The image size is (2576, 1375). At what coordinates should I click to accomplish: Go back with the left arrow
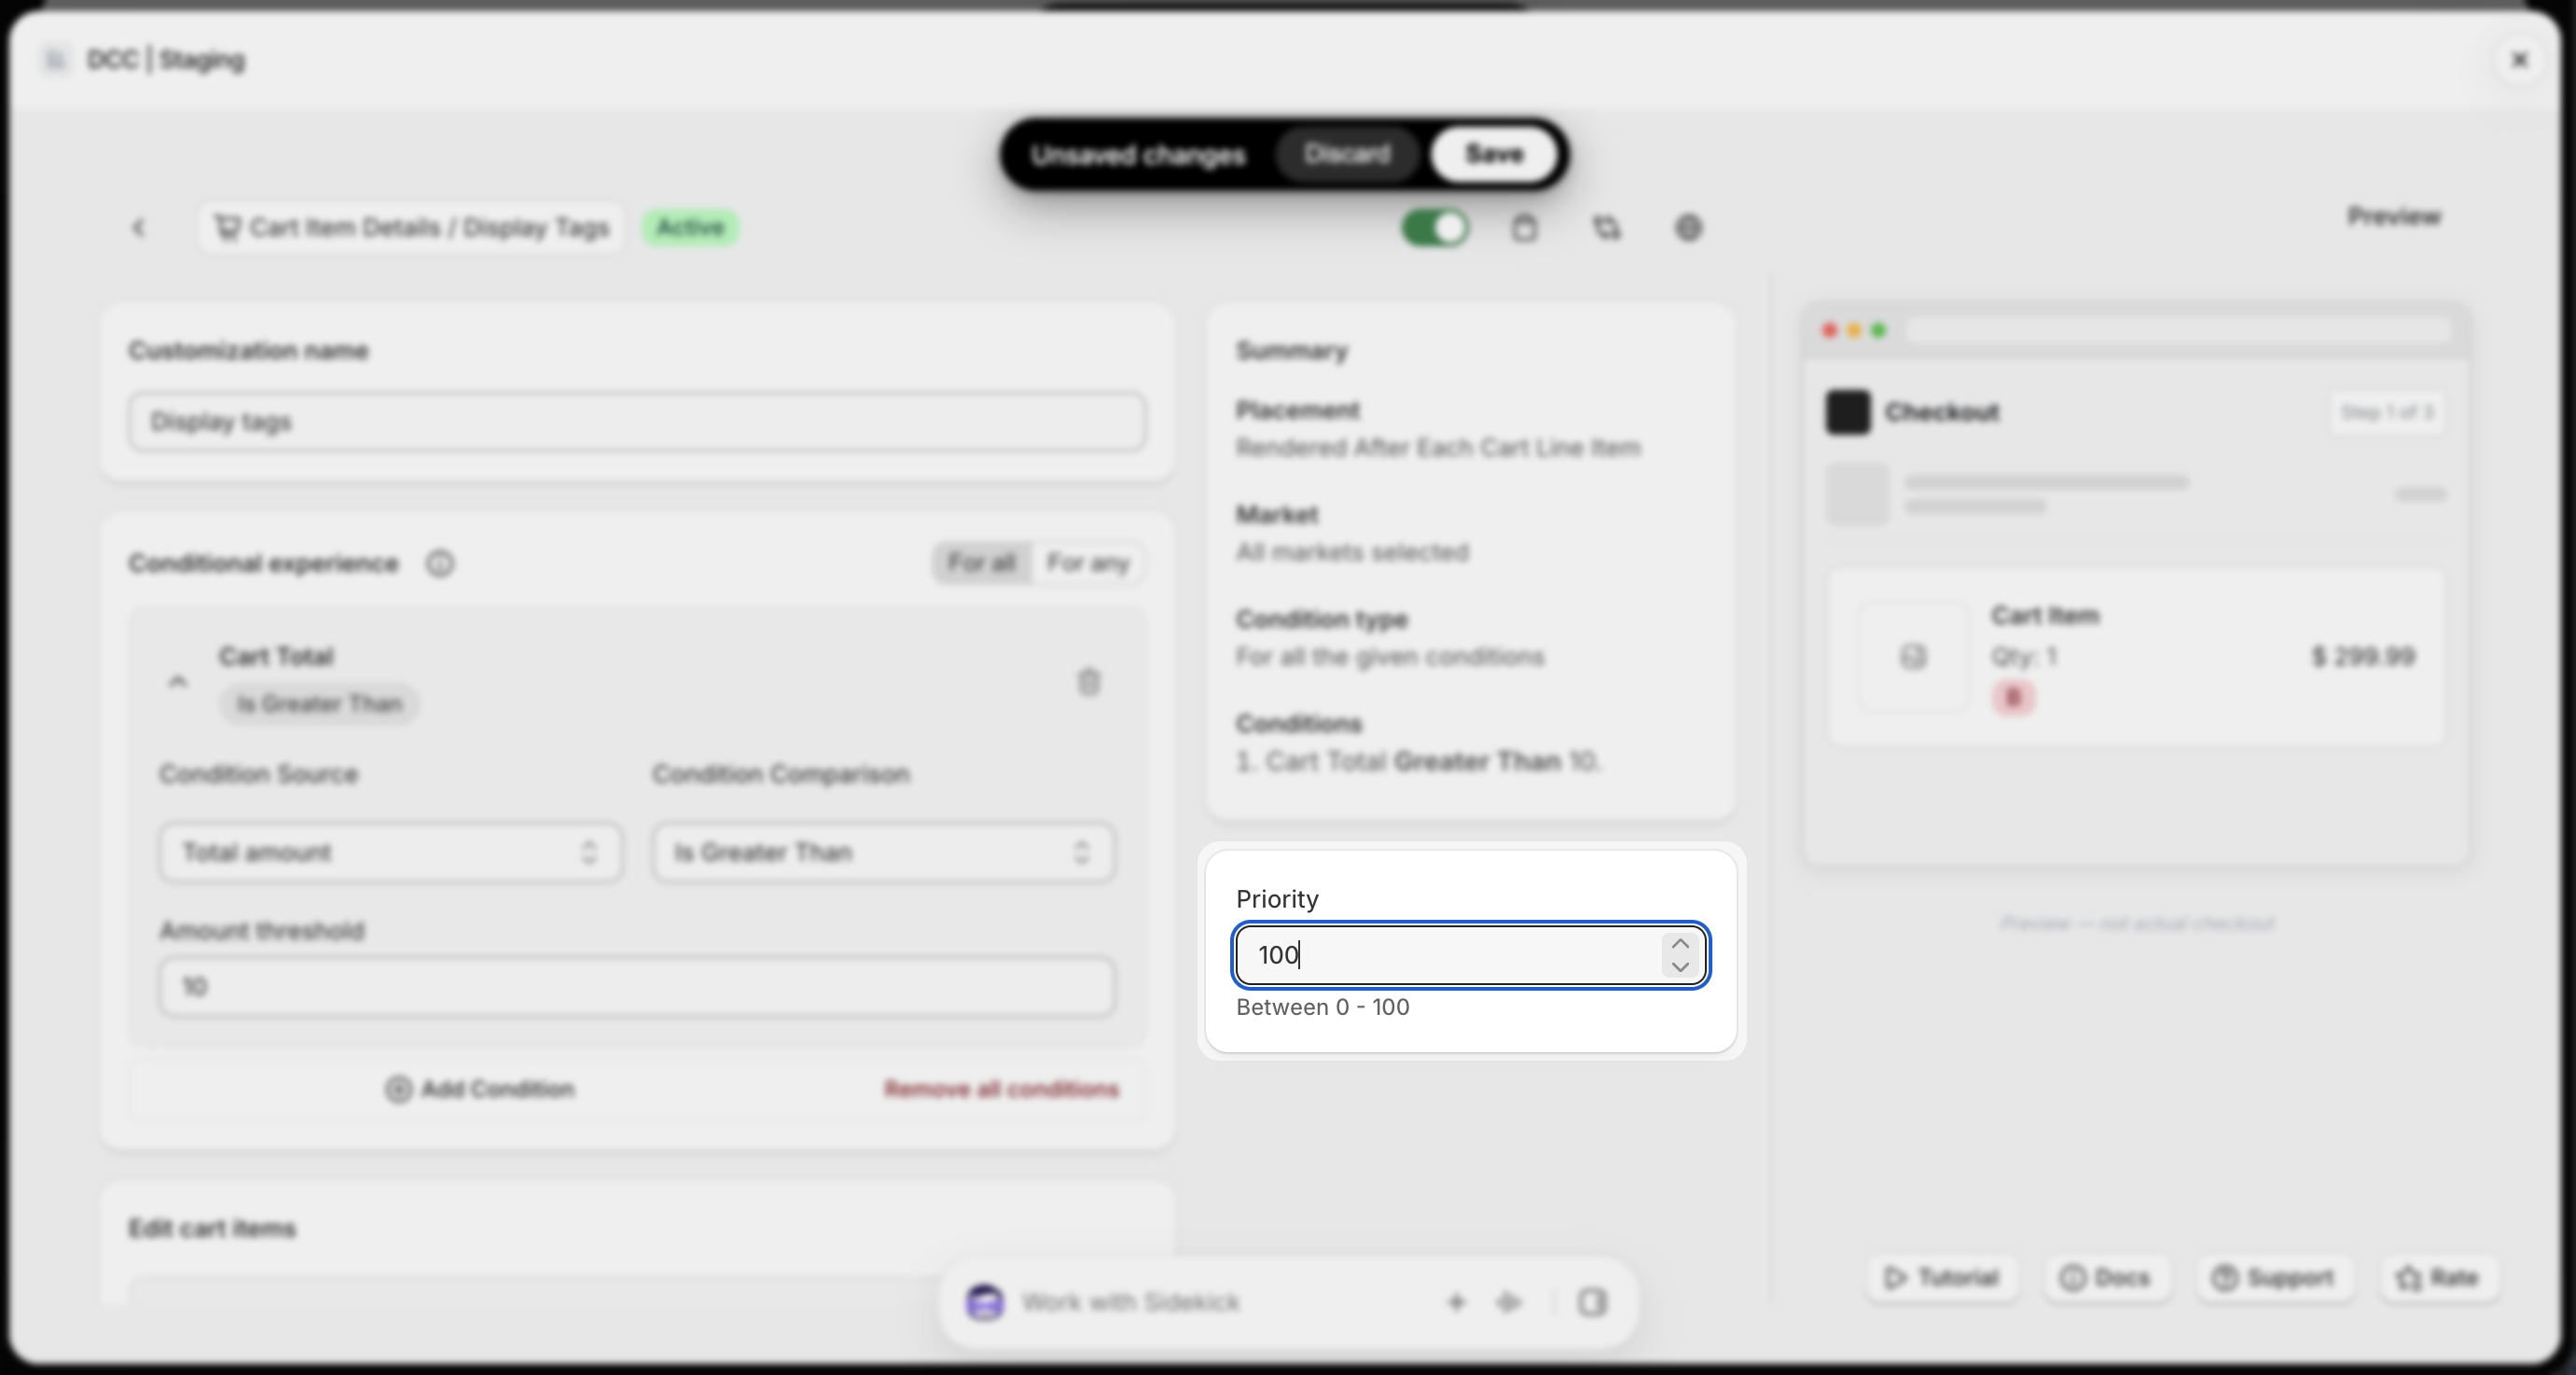[x=139, y=228]
